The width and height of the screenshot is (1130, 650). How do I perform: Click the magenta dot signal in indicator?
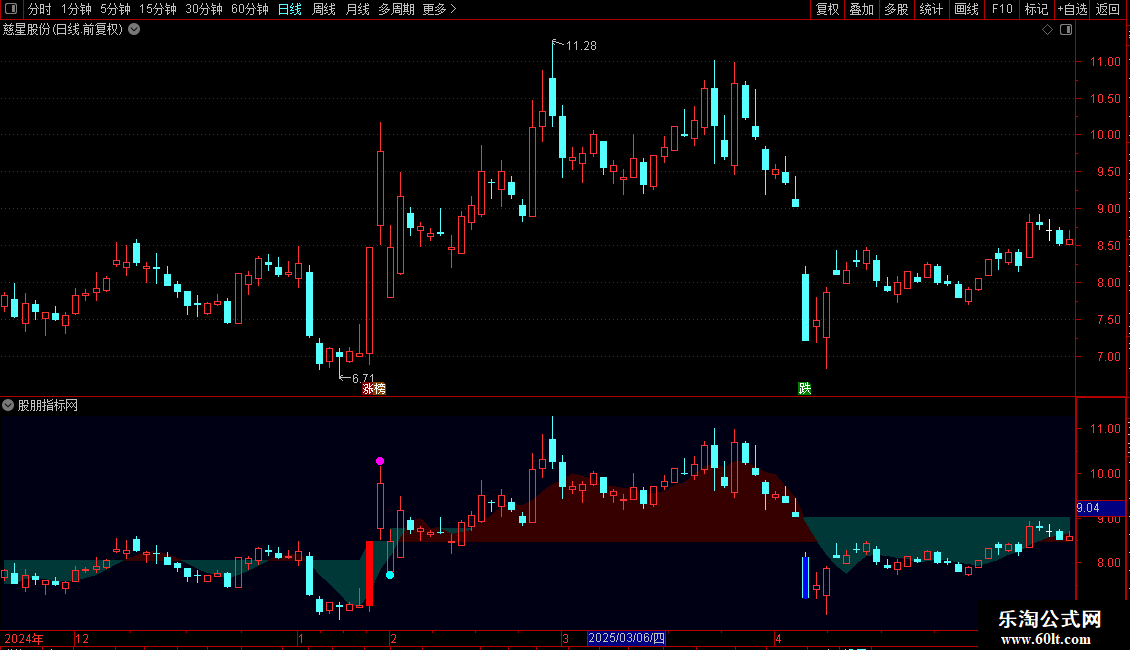point(380,461)
